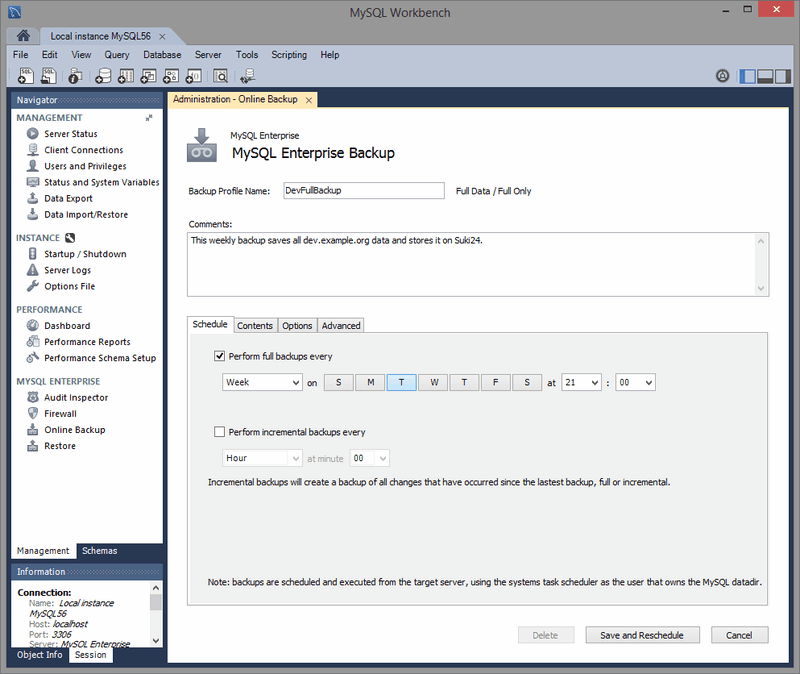Enable Perform incremental backups every
The width and height of the screenshot is (800, 674).
point(219,432)
